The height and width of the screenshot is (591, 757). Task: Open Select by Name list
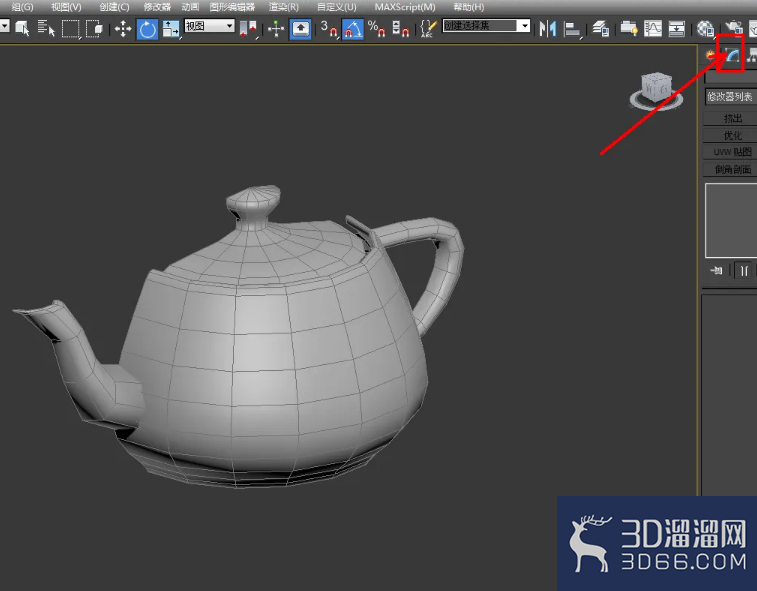46,28
